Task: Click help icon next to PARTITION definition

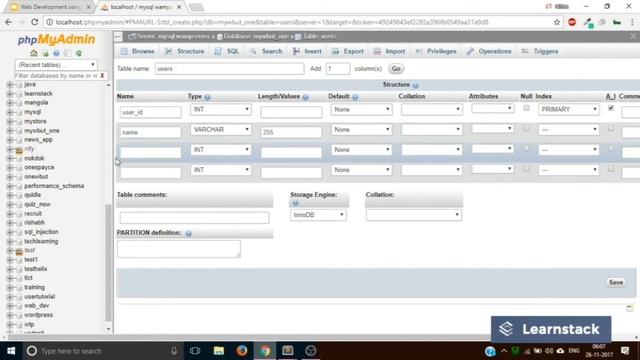Action: (x=189, y=233)
